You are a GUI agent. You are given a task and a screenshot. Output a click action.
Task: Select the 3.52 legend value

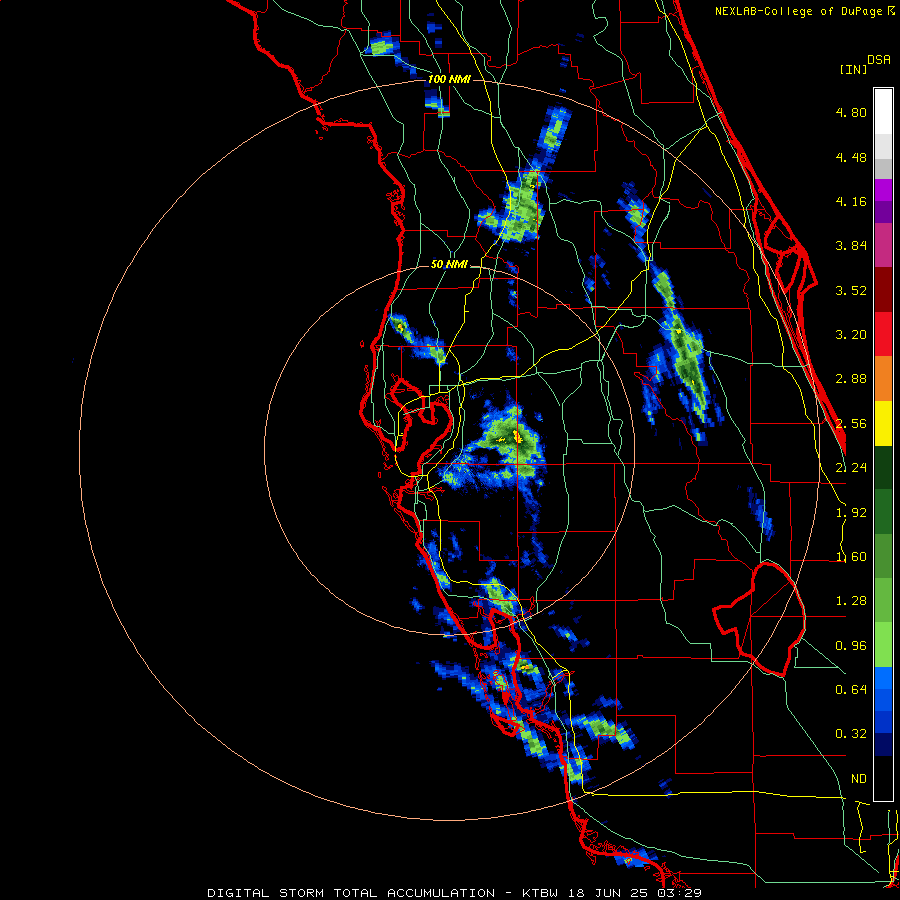click(x=851, y=290)
